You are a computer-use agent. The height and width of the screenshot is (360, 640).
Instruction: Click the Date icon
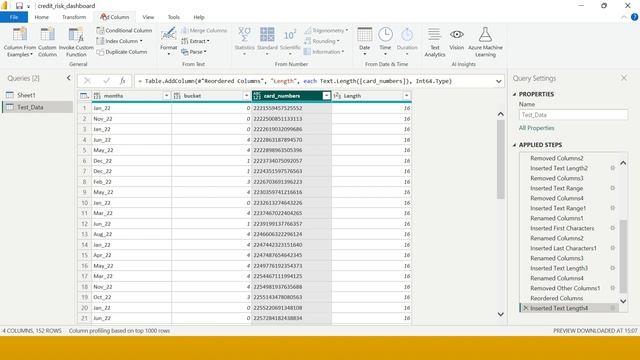[364, 35]
